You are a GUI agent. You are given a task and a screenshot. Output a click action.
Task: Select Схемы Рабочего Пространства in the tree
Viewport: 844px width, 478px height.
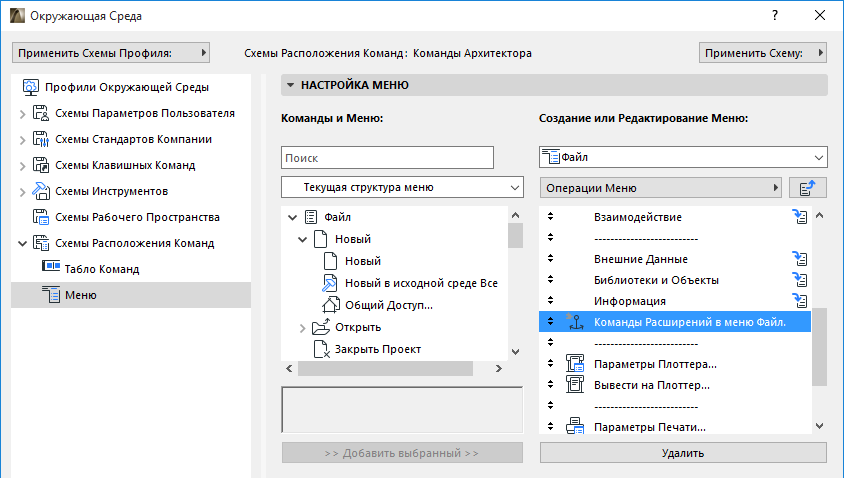[137, 217]
